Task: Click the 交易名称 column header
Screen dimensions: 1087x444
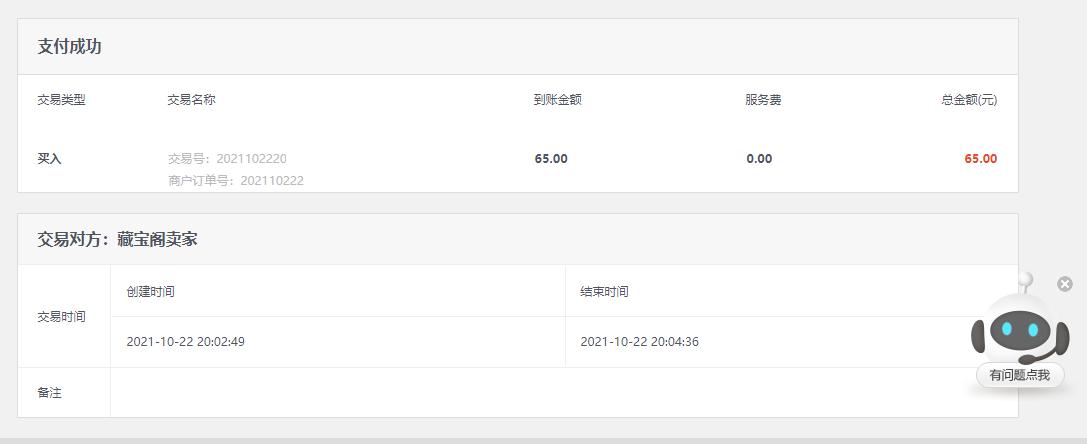Action: (191, 100)
